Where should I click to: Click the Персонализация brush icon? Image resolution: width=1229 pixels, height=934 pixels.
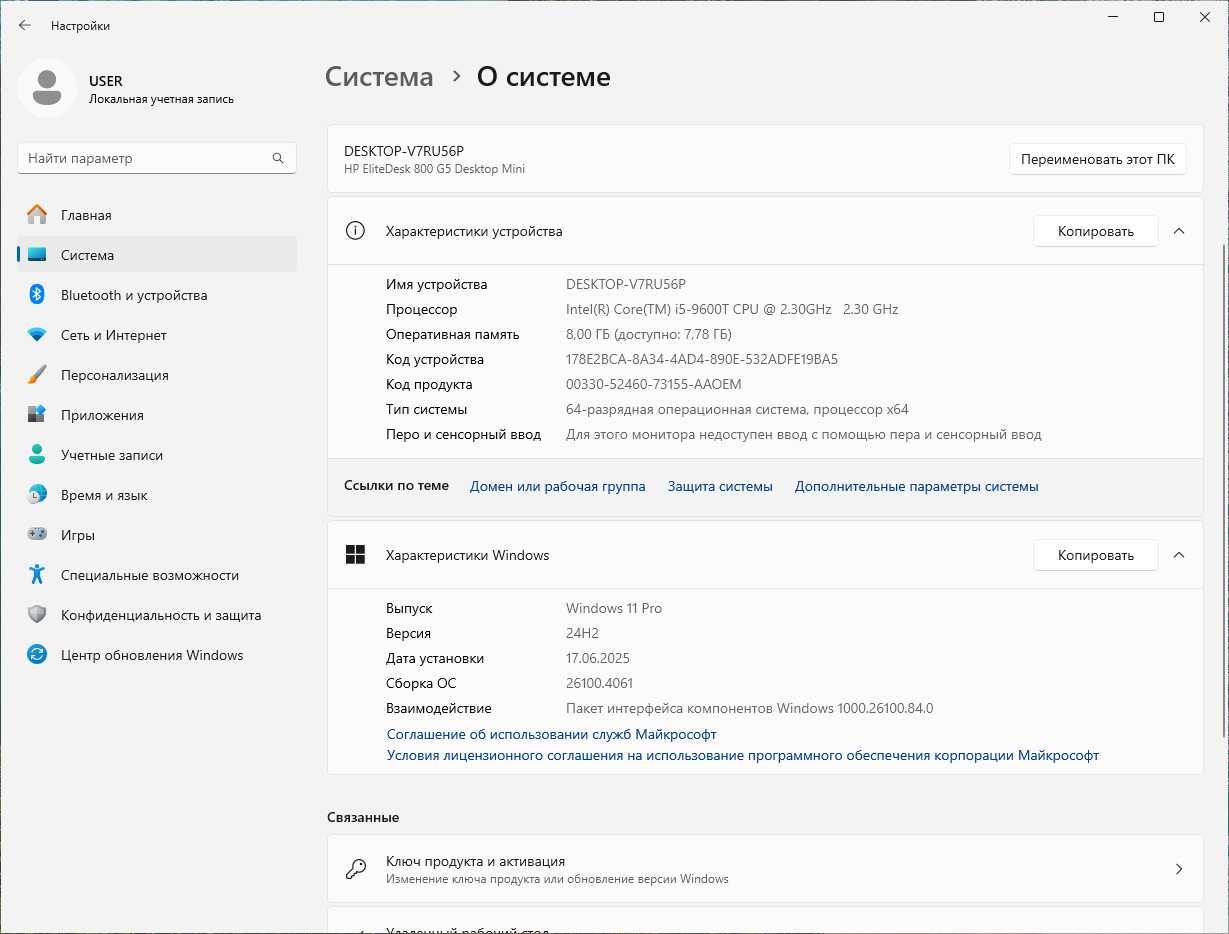(37, 375)
